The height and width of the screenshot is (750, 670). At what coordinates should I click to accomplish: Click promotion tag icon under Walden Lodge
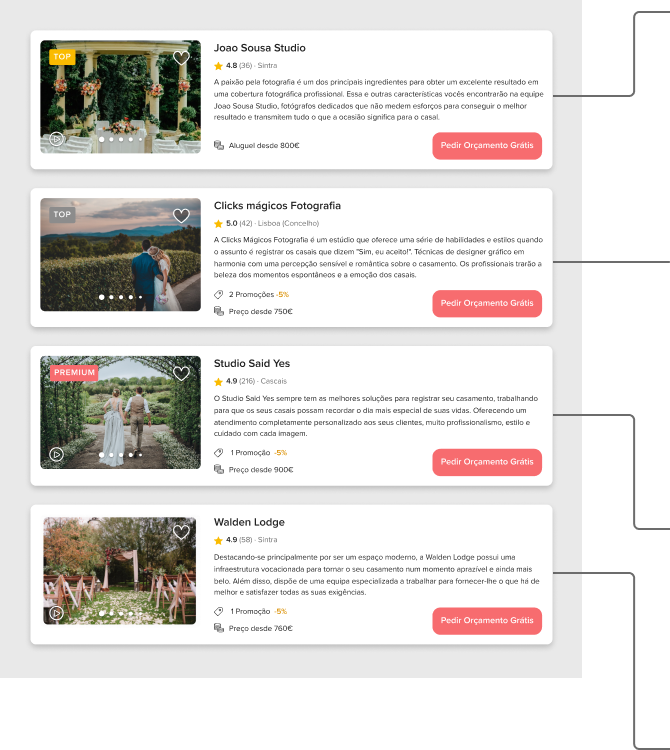(x=219, y=611)
